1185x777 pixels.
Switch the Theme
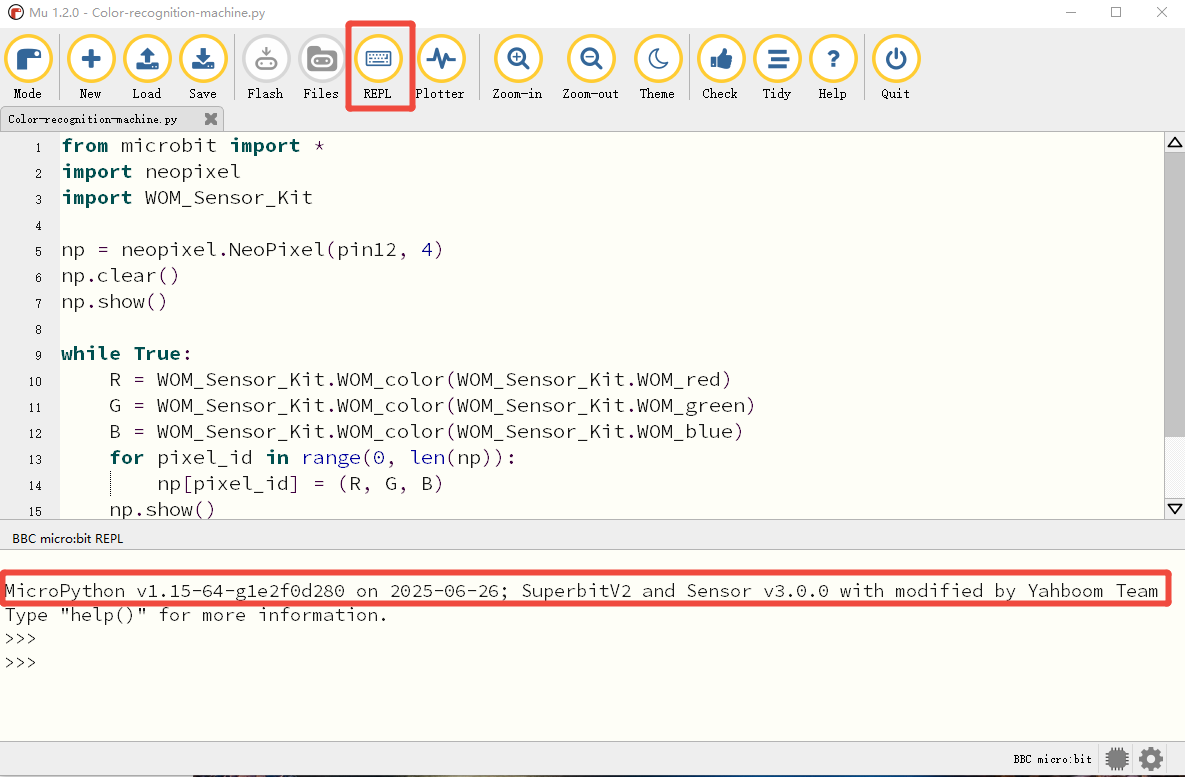pyautogui.click(x=657, y=67)
